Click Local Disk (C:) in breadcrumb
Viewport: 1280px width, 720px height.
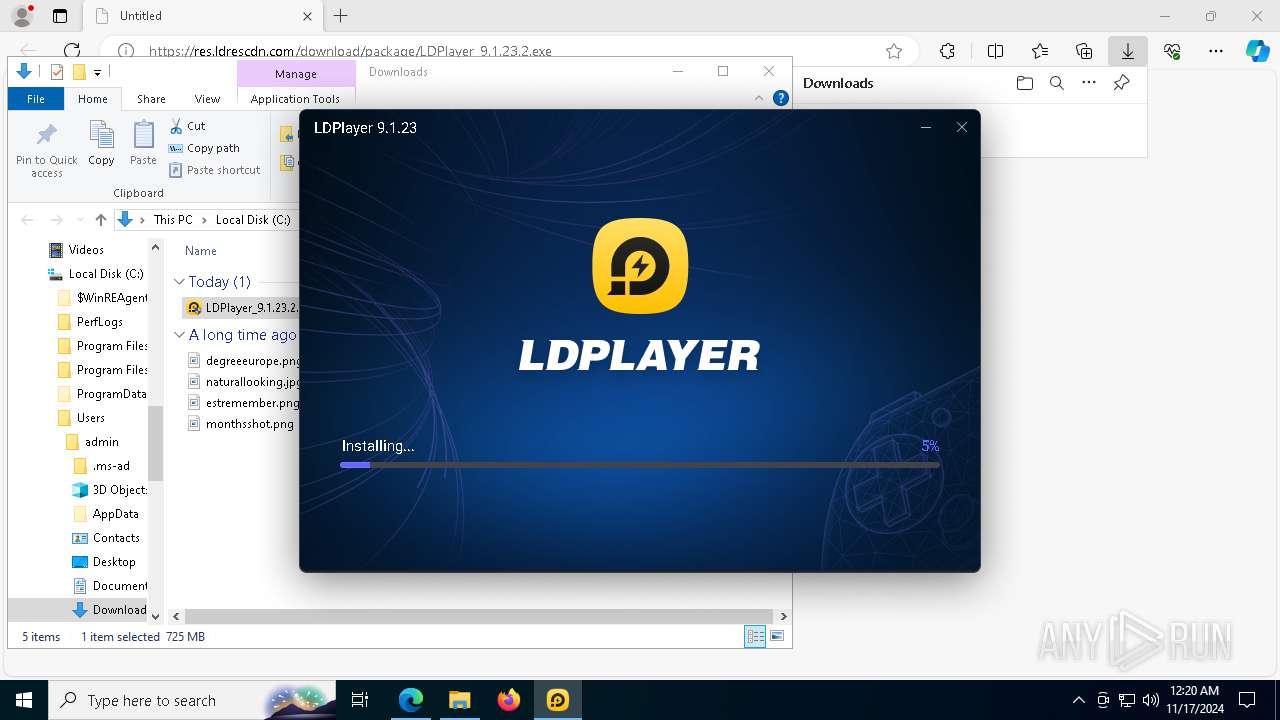(x=253, y=220)
